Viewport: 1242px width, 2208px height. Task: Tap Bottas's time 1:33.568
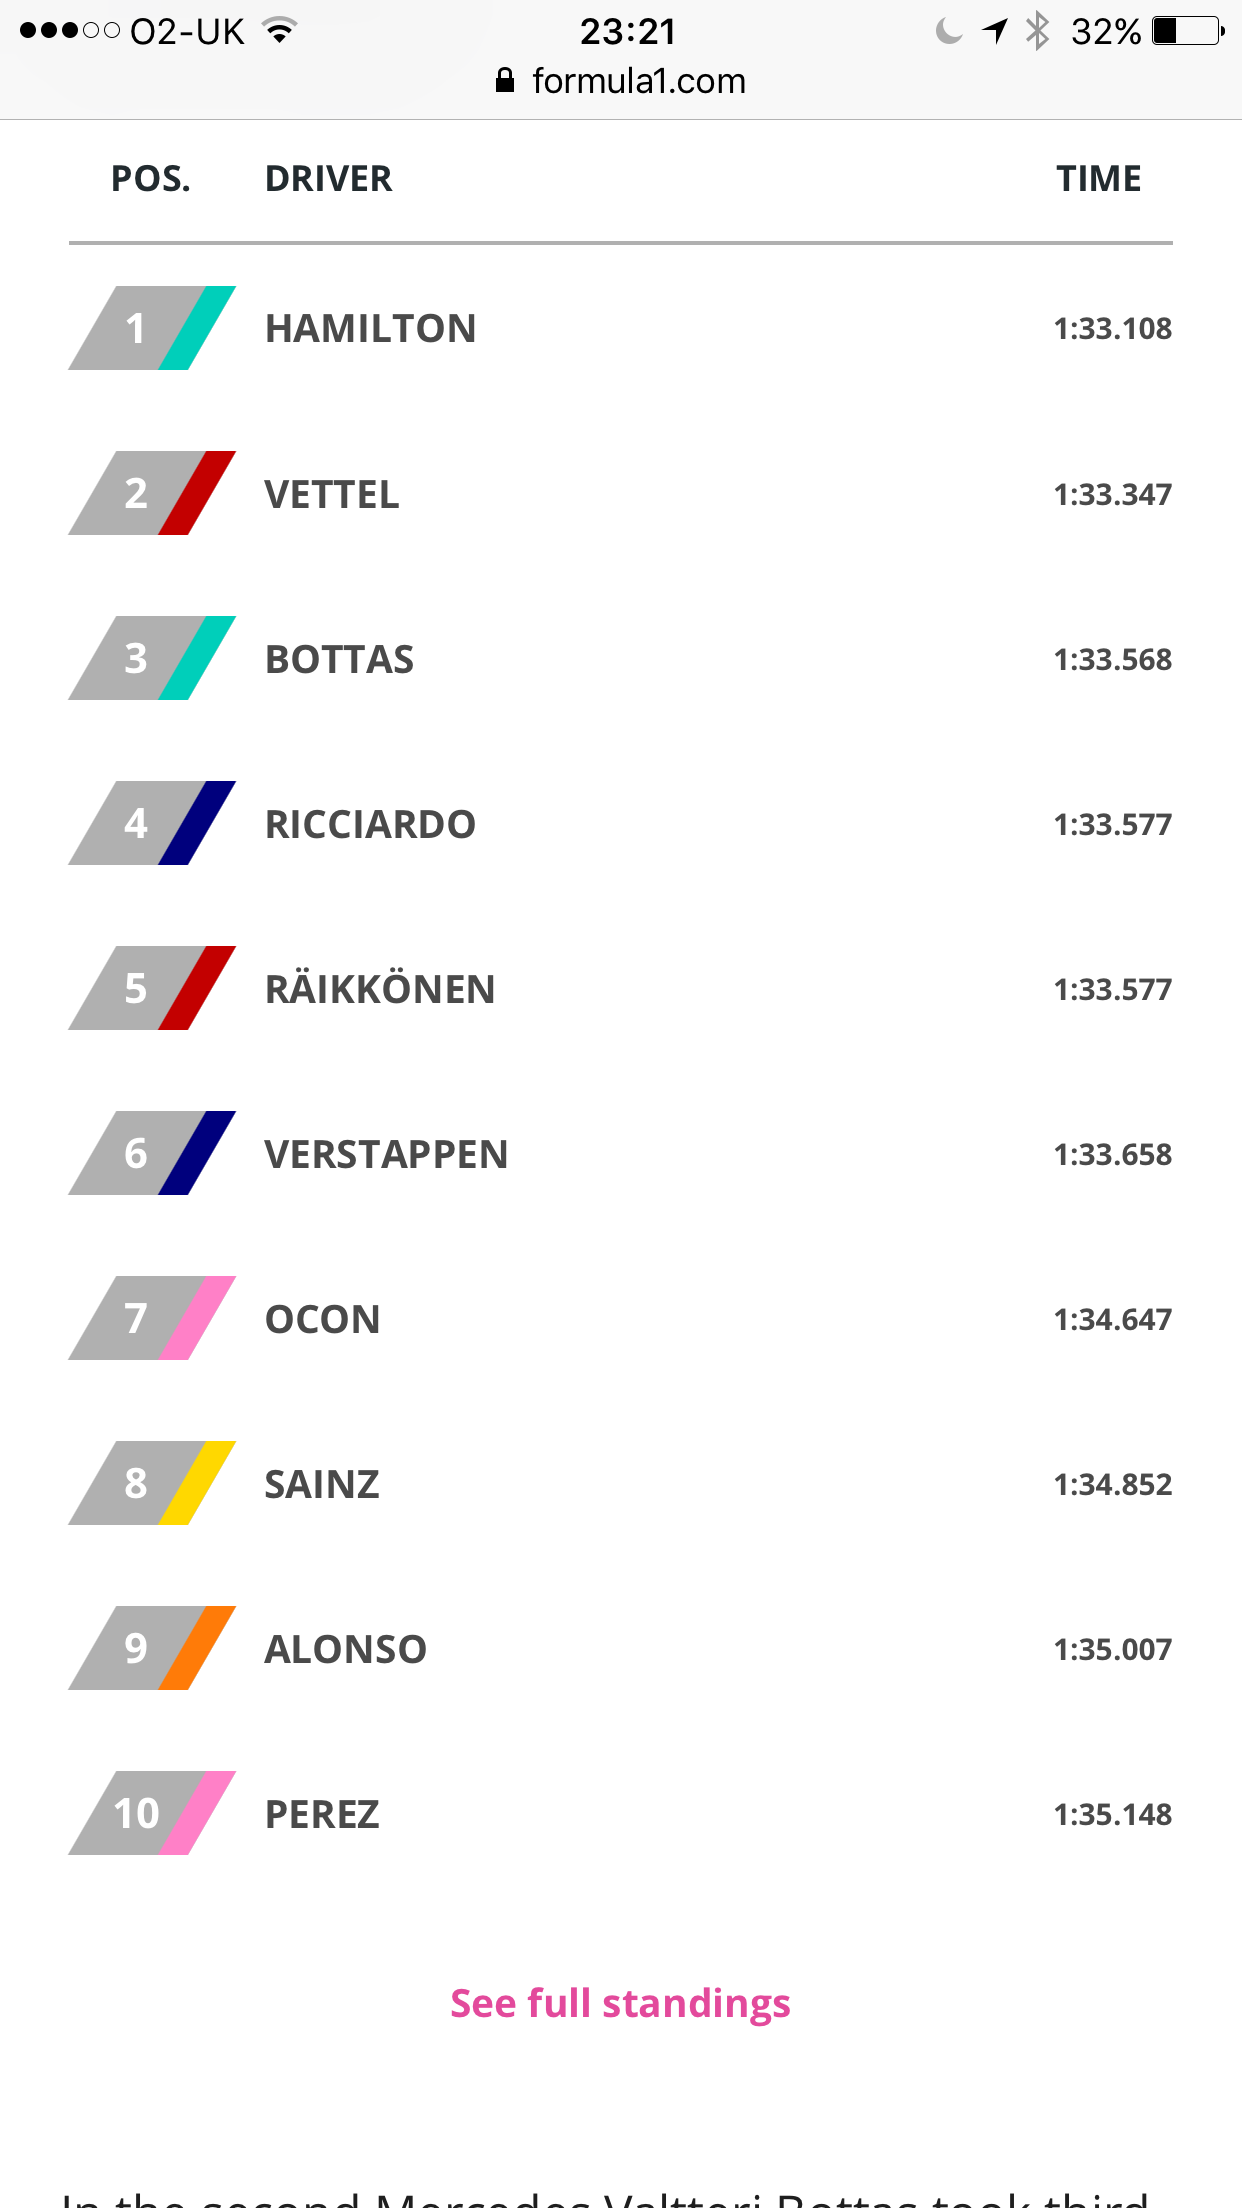1112,659
